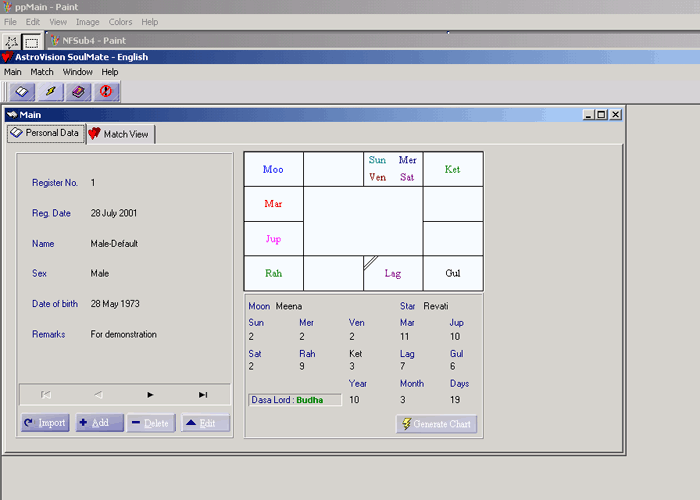Open the AstroVision Help menu
The image size is (700, 500).
(x=110, y=72)
